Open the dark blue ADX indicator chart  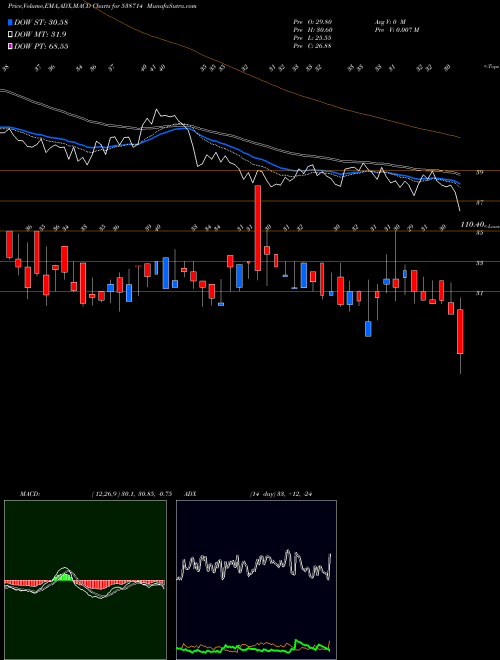click(x=256, y=580)
